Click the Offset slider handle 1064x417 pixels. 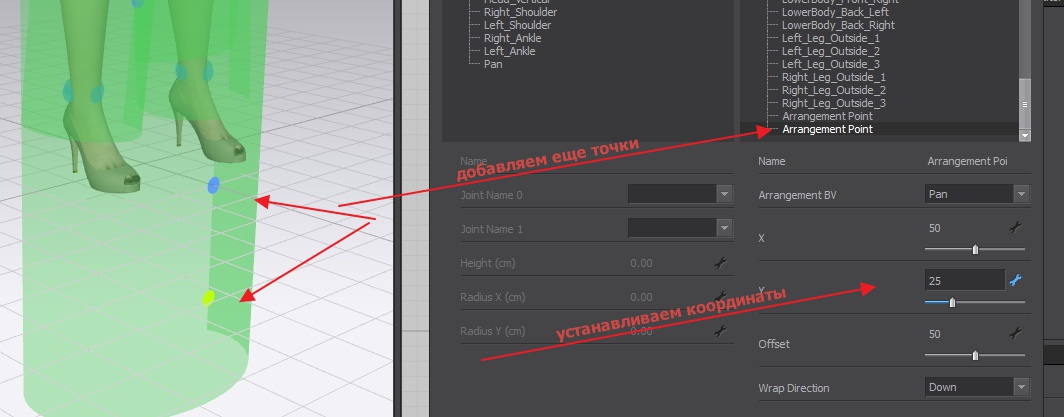coord(975,355)
